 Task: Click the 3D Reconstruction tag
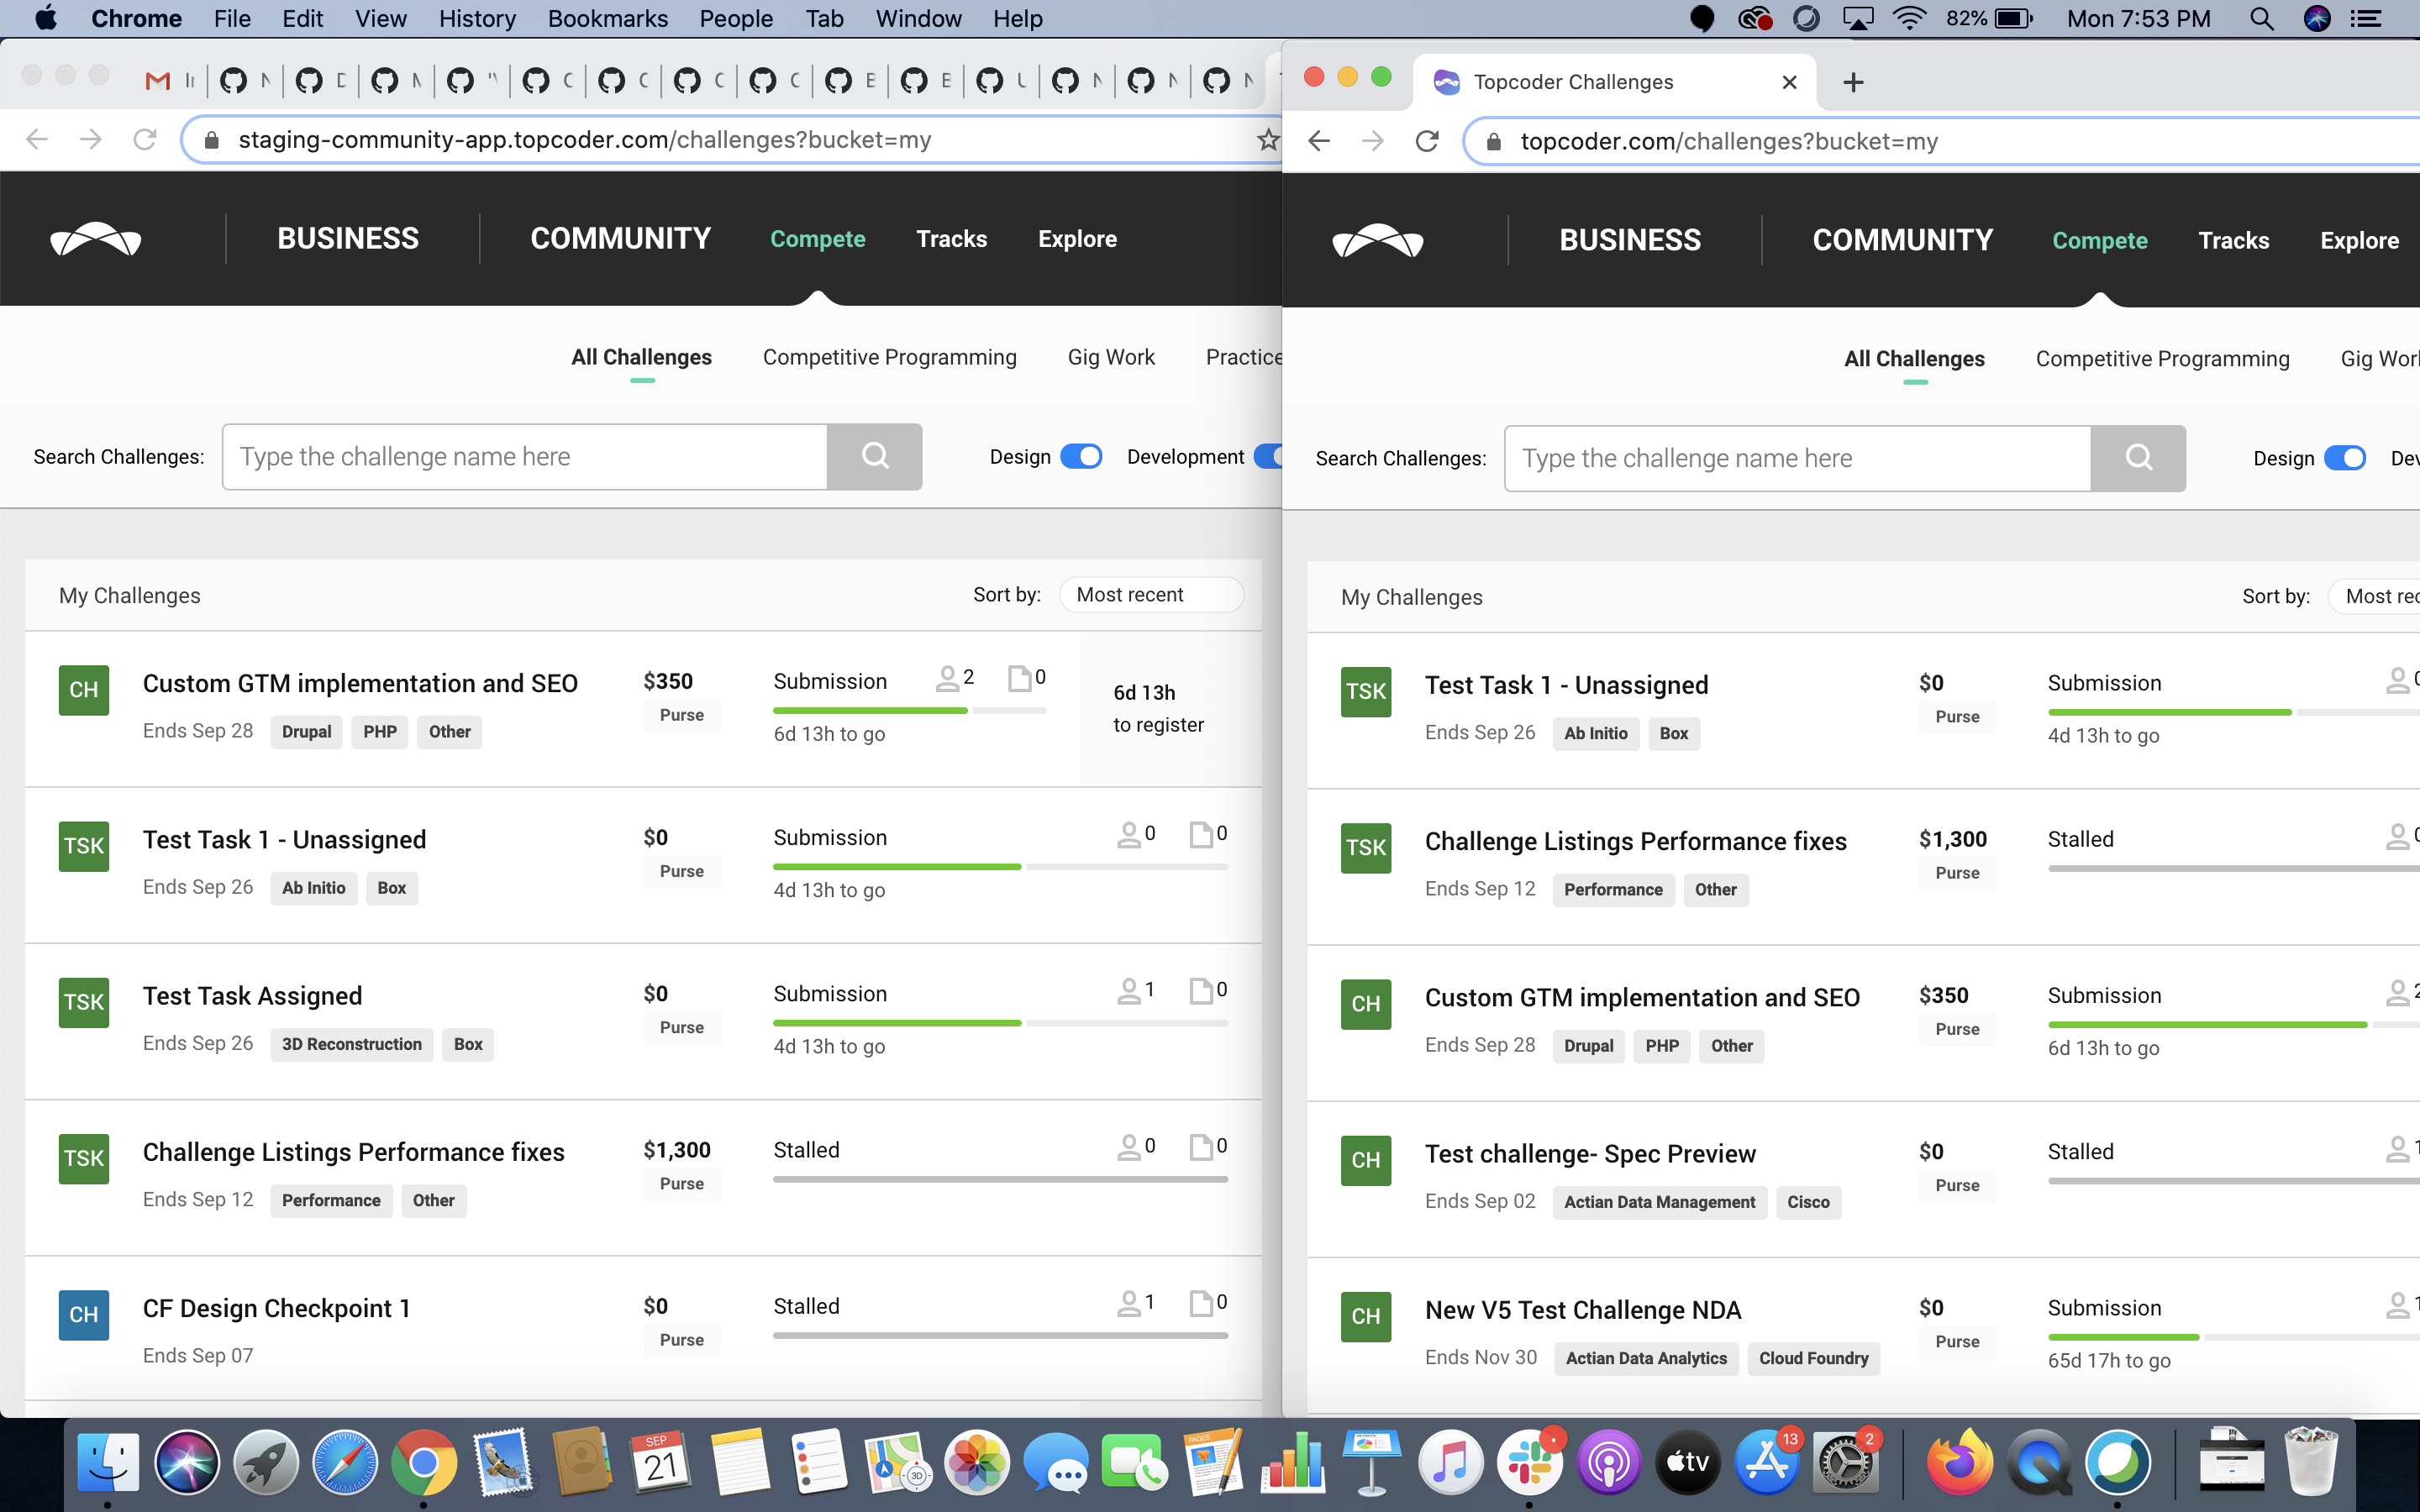click(351, 1044)
